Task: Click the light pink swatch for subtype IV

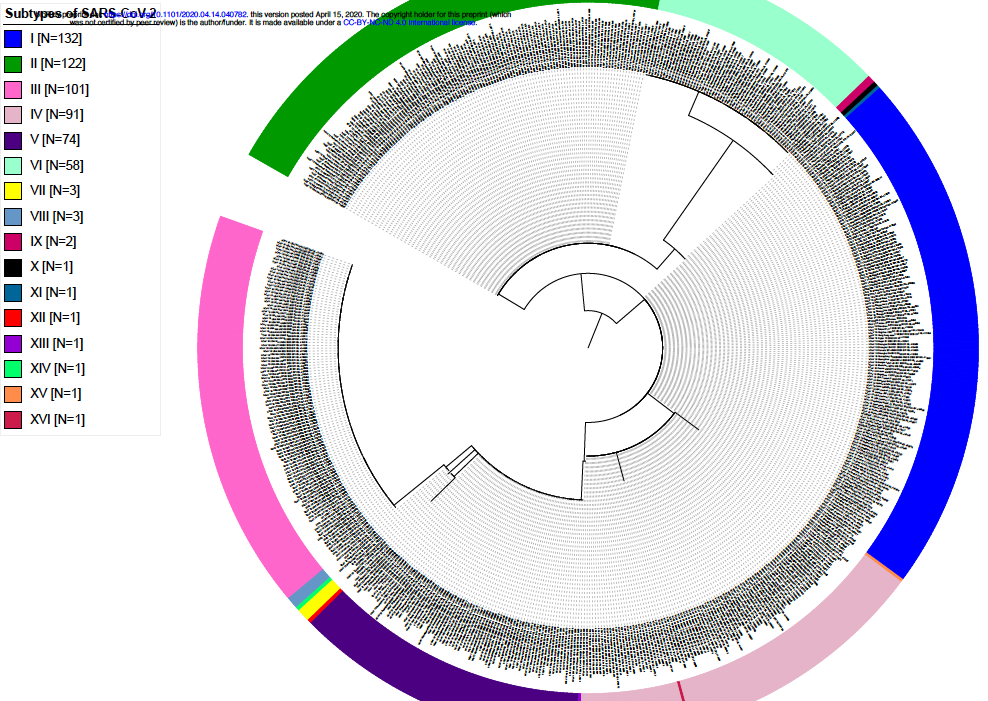Action: pyautogui.click(x=13, y=115)
